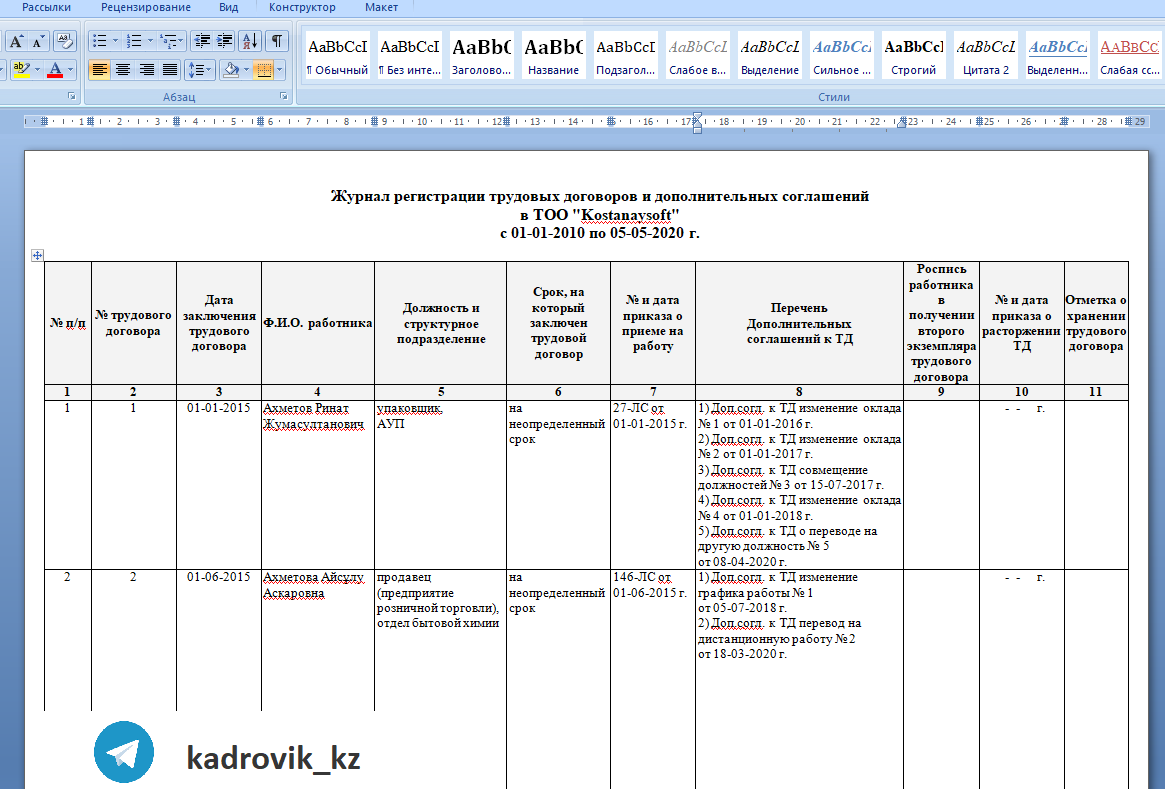Switch to the Конструктор tab
This screenshot has width=1165, height=789.
[x=302, y=7]
